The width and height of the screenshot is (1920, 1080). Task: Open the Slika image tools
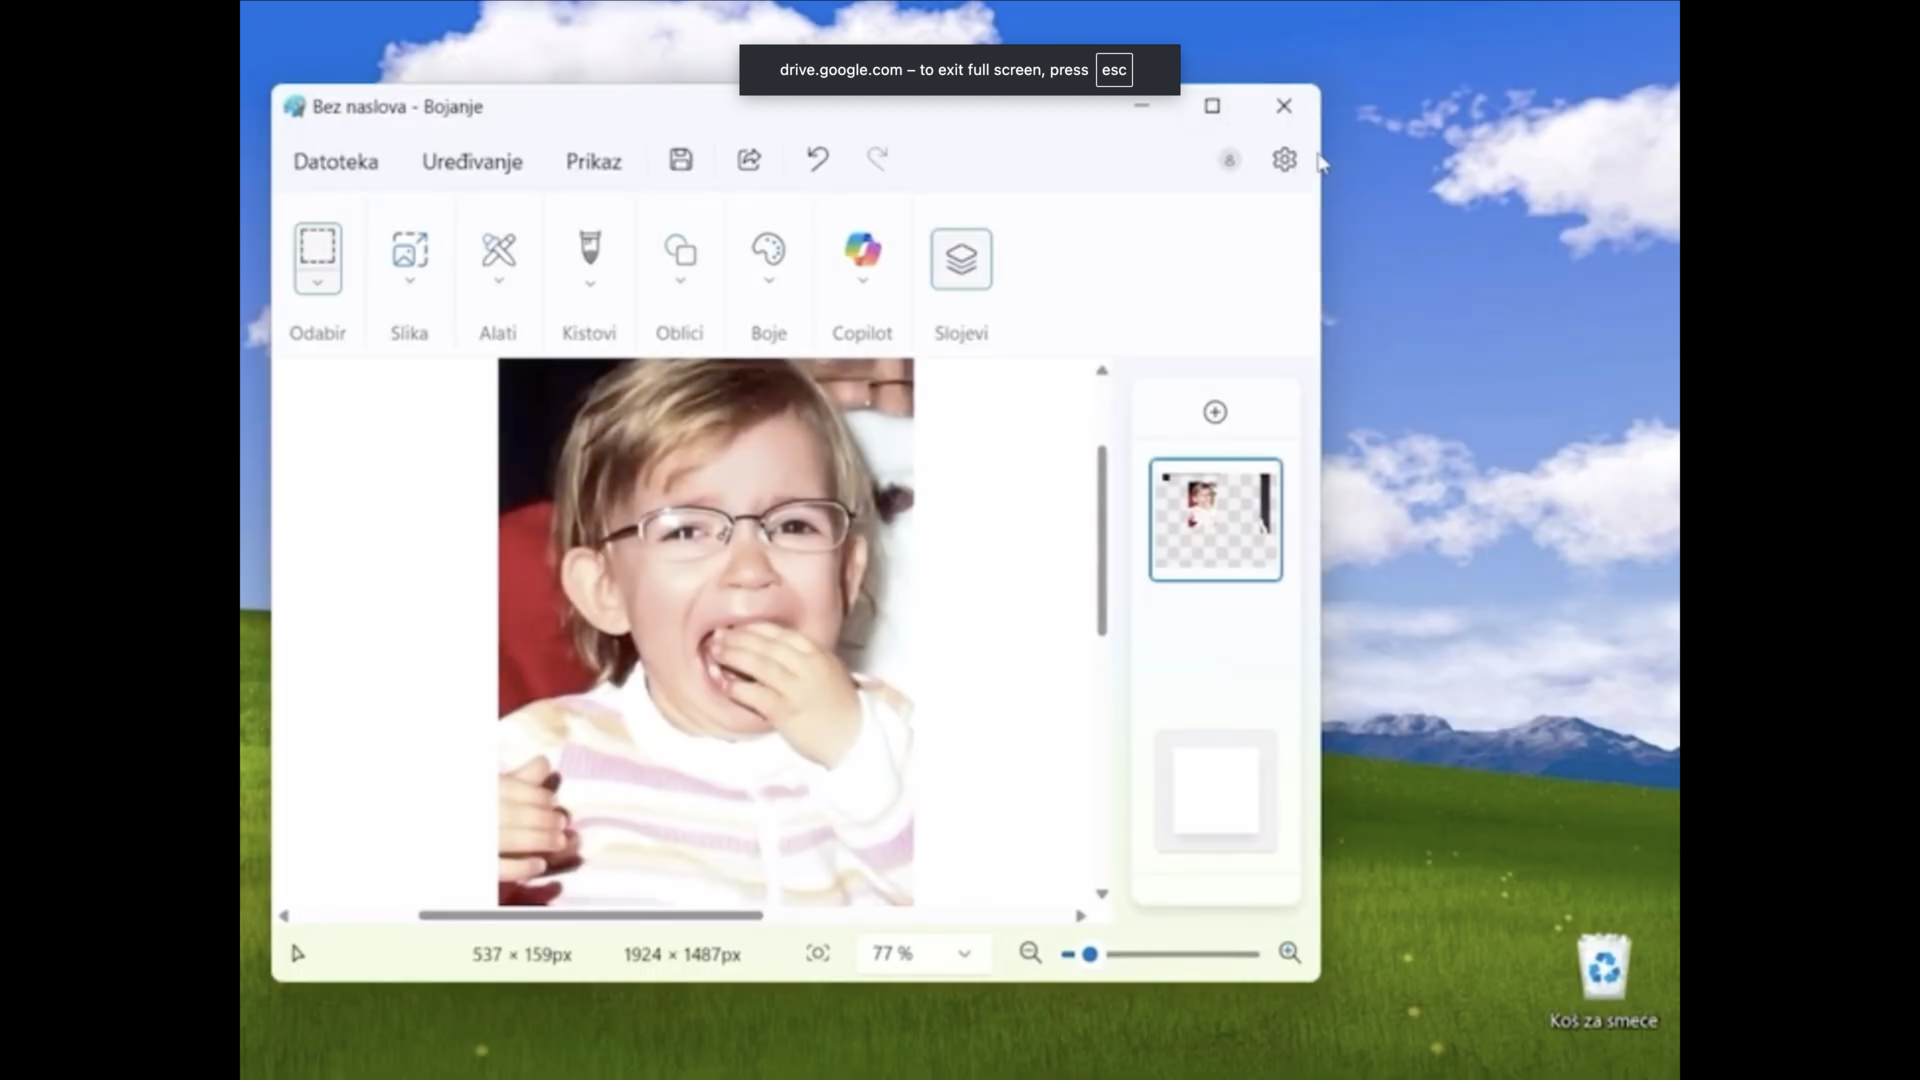[x=409, y=249]
